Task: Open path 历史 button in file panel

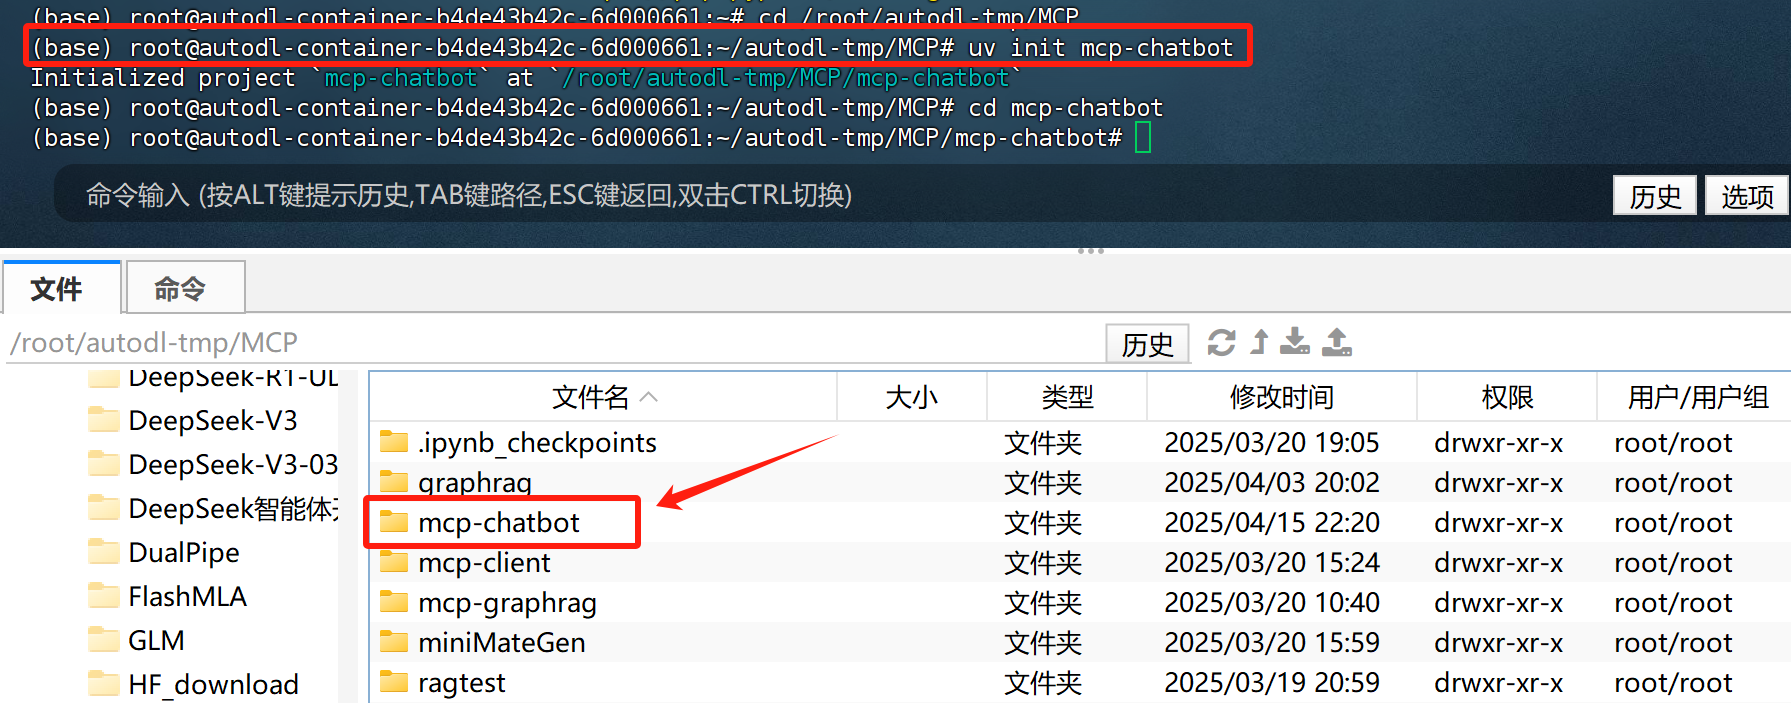Action: pyautogui.click(x=1147, y=344)
